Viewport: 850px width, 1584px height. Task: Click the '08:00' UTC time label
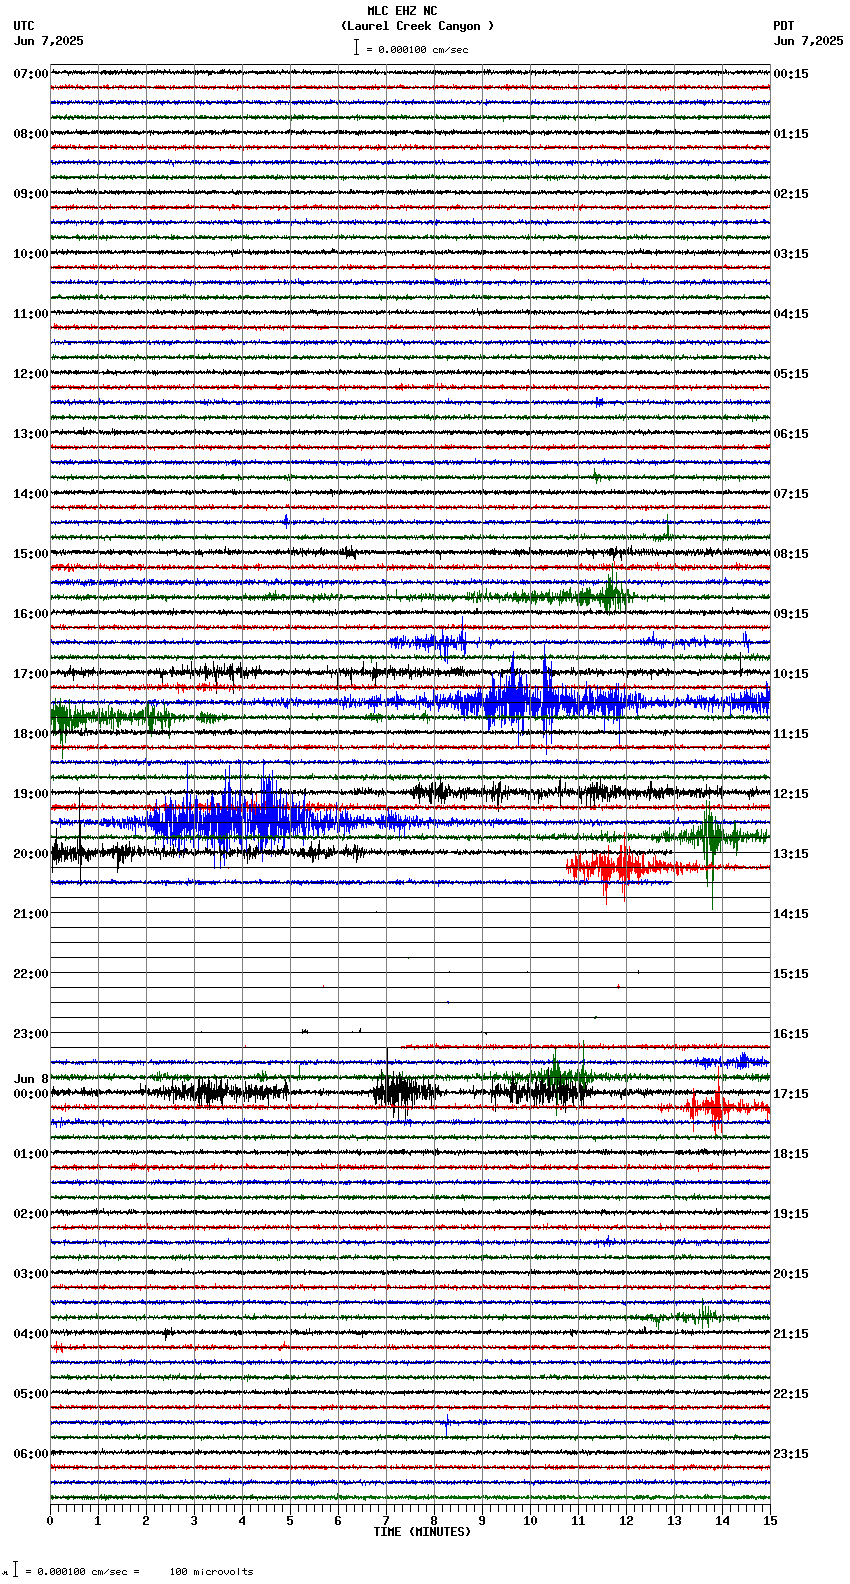[31, 134]
